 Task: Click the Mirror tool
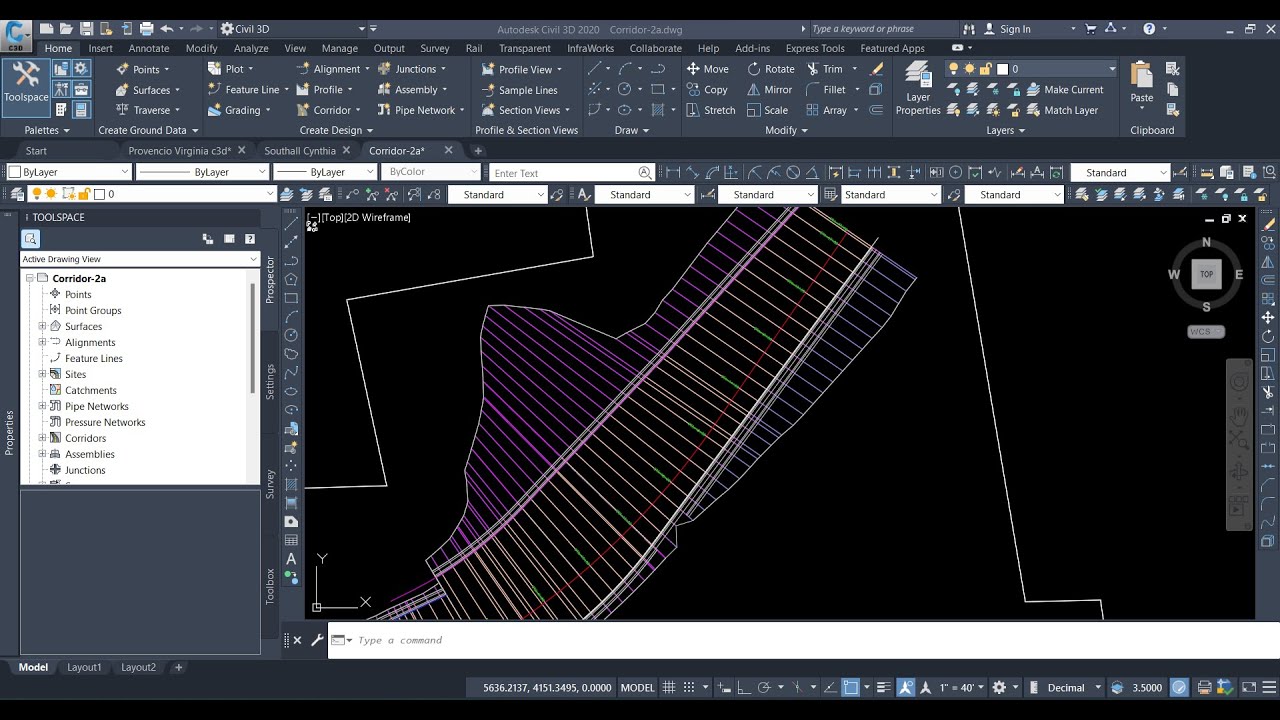769,90
